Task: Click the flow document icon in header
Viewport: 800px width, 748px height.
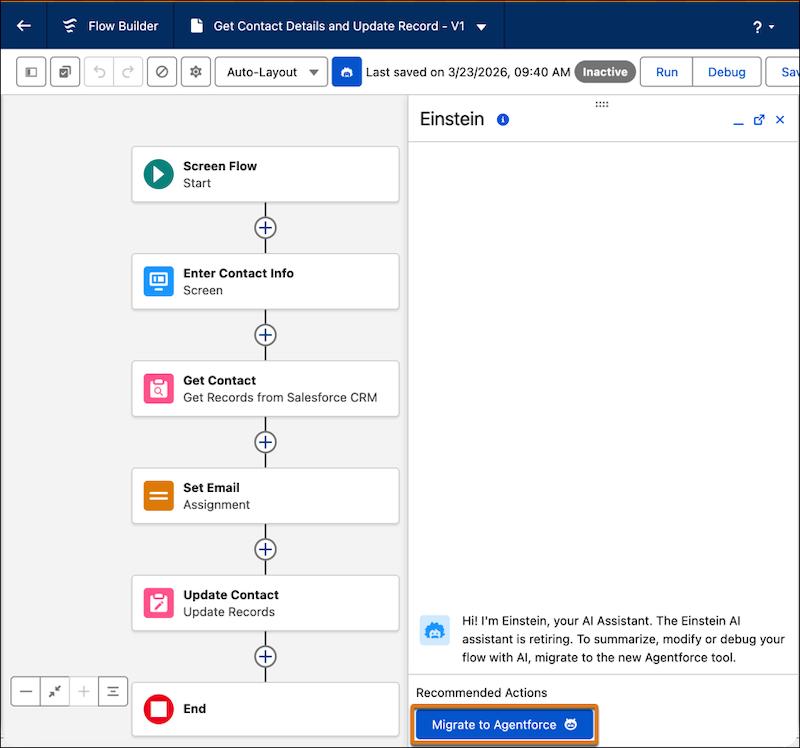Action: pyautogui.click(x=196, y=26)
